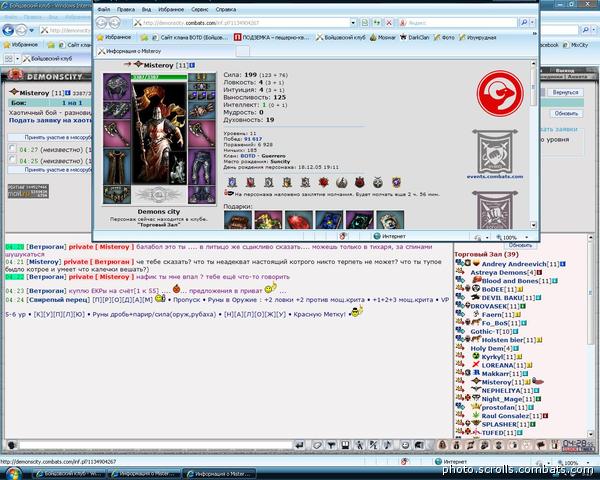Click the last purple shield medal
Screen dimensions: 600x480
[396, 183]
